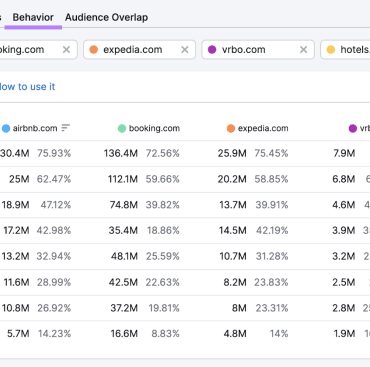Select the 16.6M booking.com value
Image resolution: width=370 pixels, height=367 pixels.
click(124, 334)
